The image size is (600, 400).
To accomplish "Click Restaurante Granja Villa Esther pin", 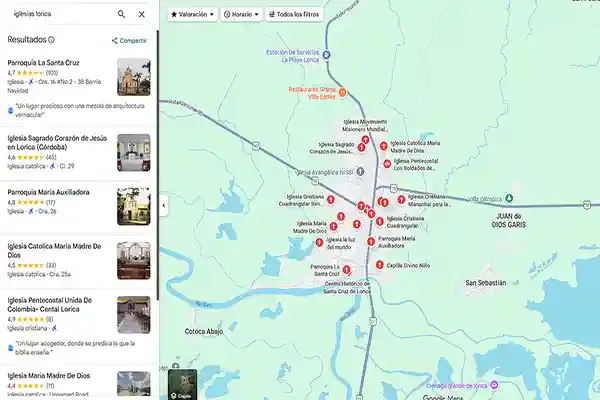I will click(343, 92).
